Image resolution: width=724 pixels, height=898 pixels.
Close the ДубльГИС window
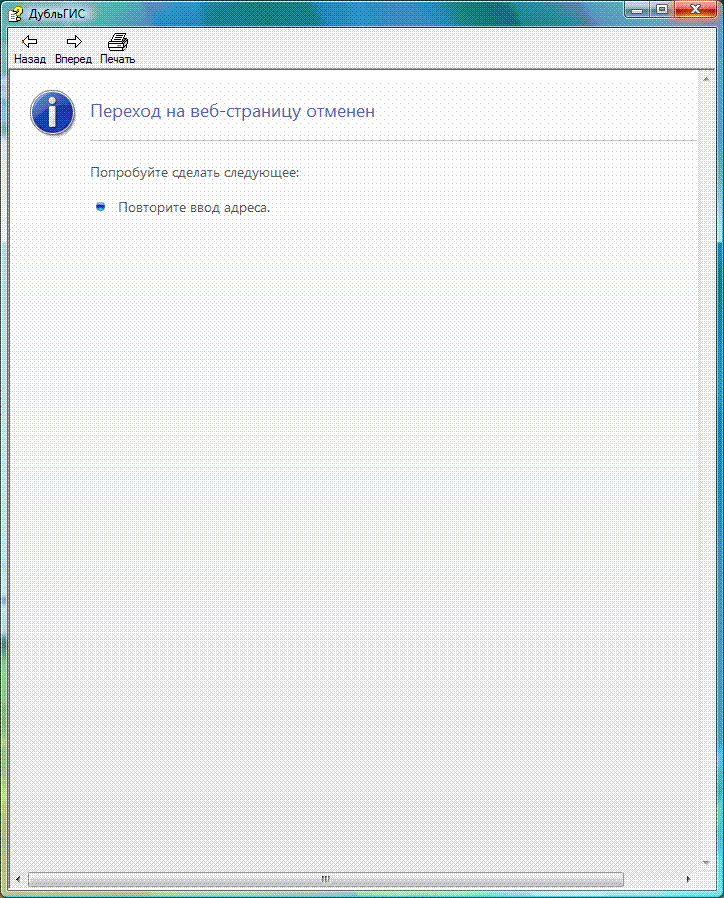point(695,10)
